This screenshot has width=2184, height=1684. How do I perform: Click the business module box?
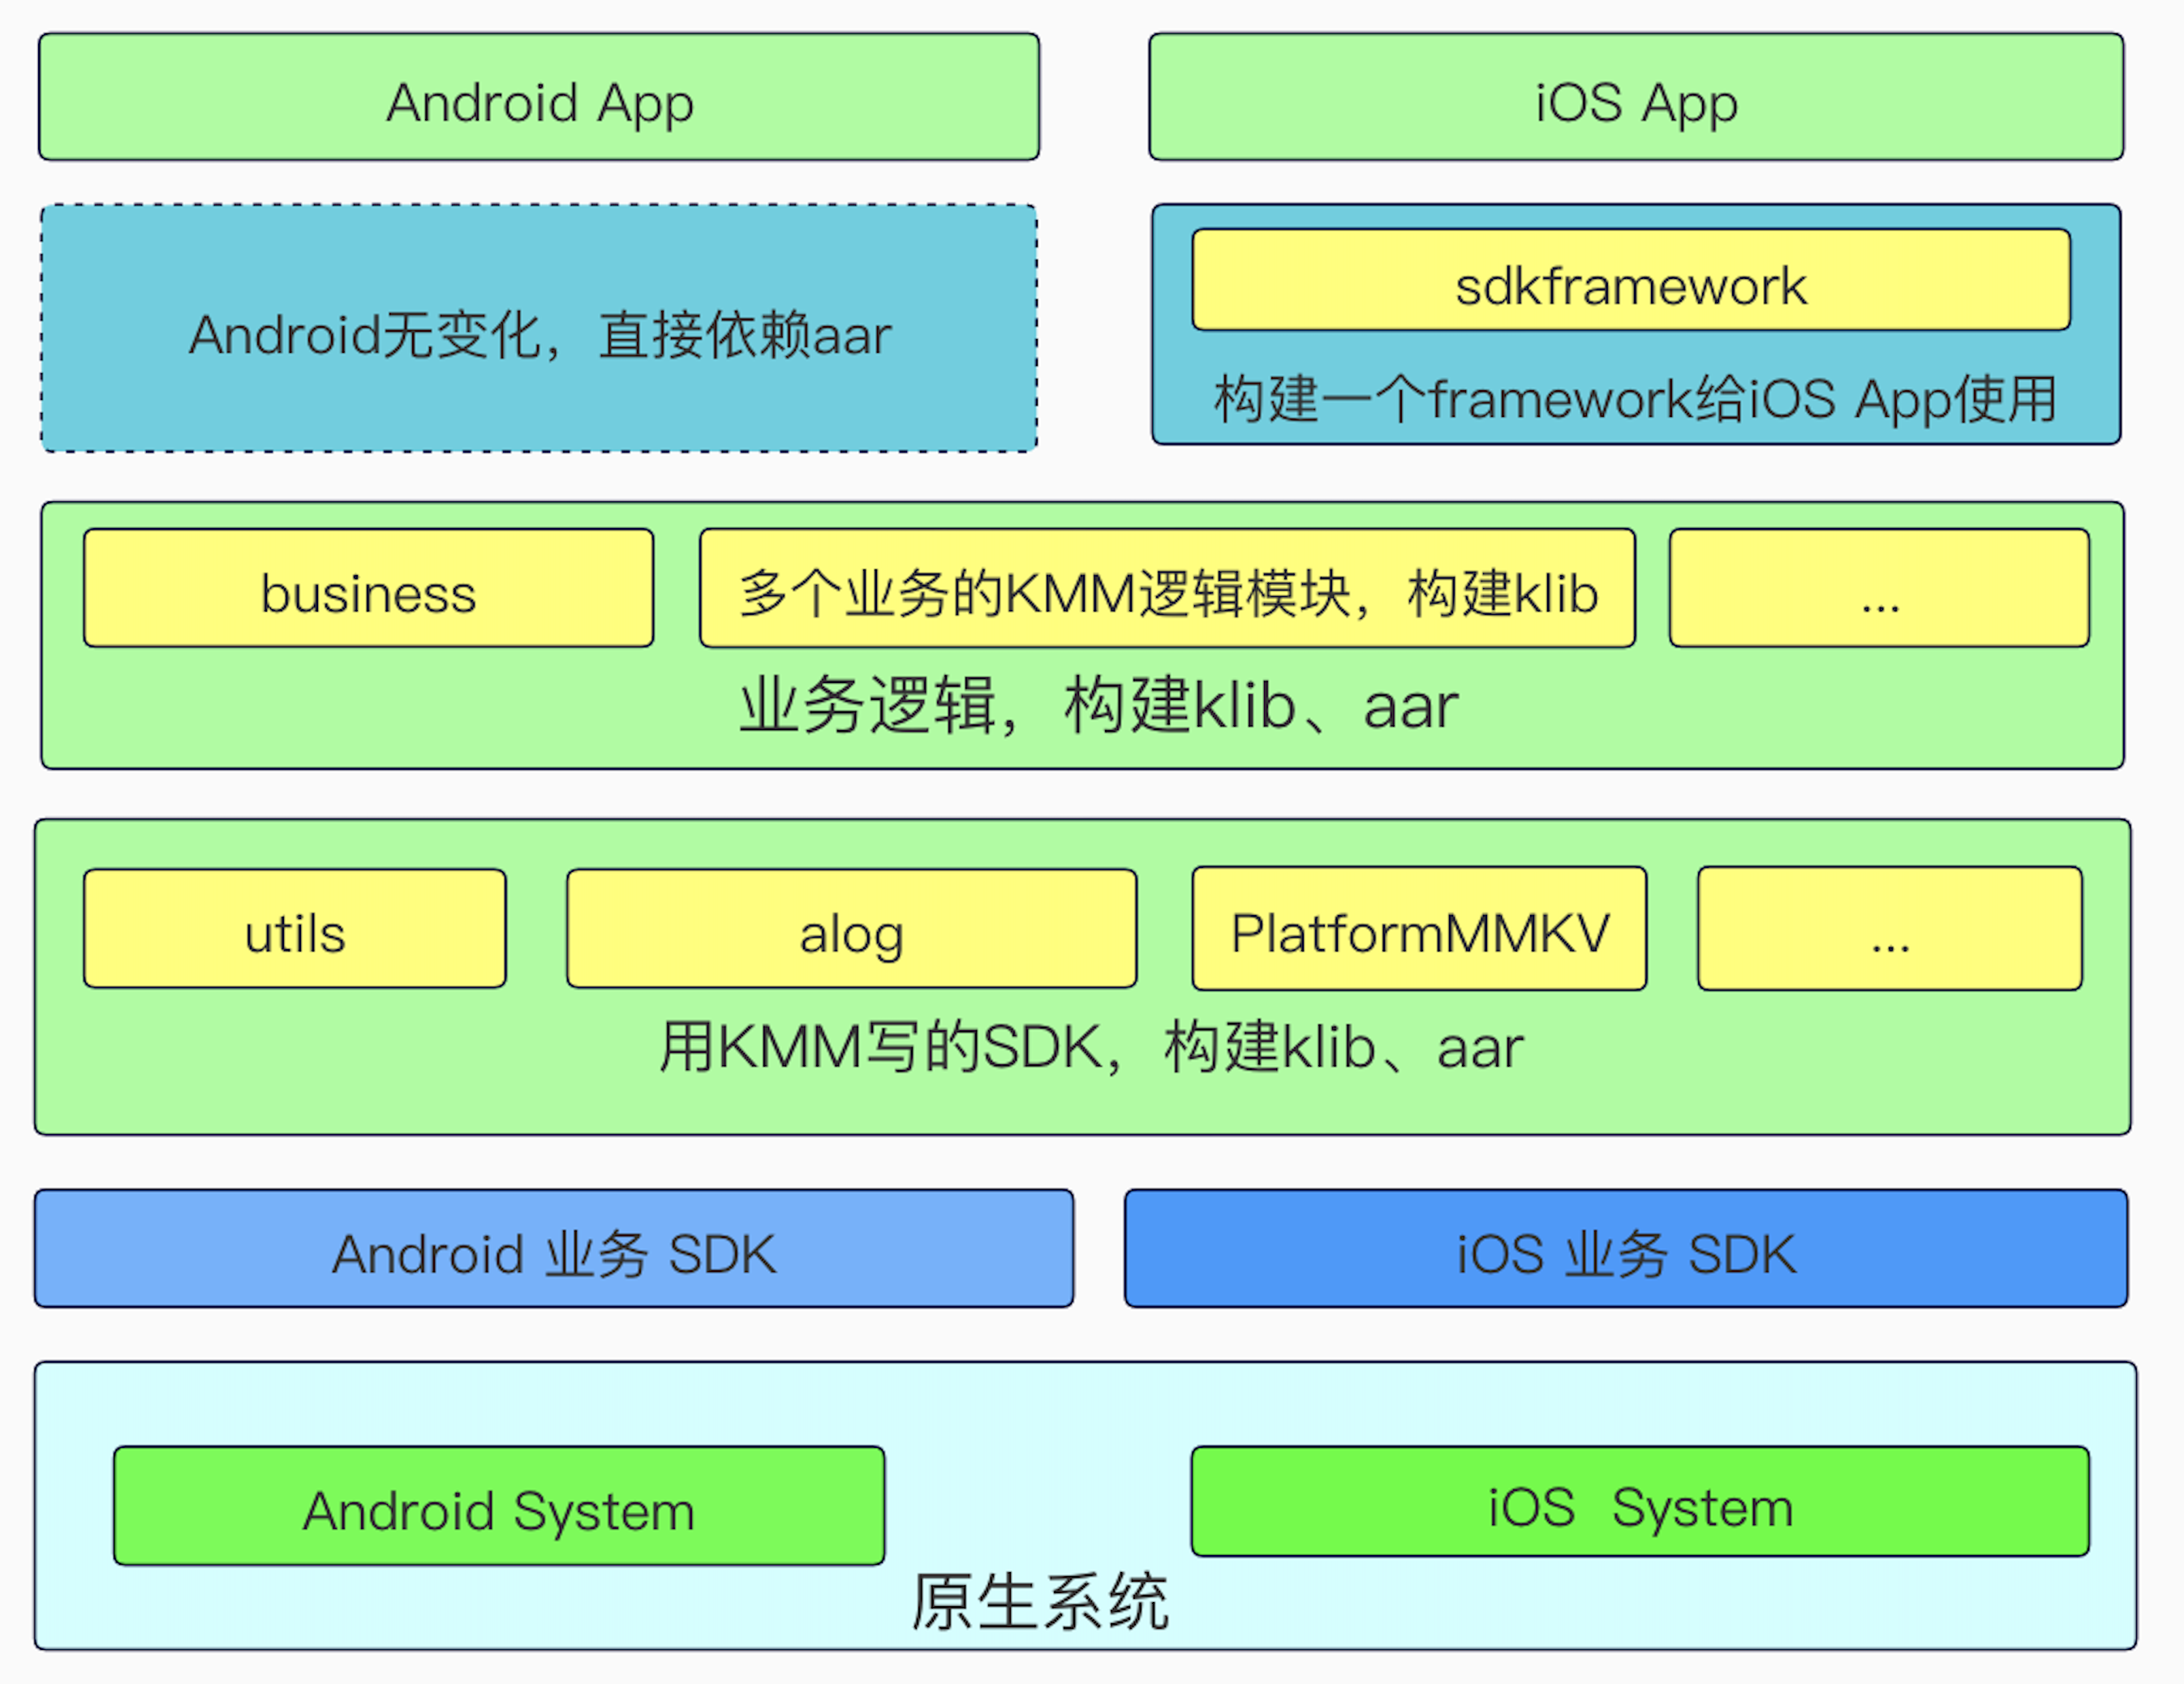[x=368, y=589]
